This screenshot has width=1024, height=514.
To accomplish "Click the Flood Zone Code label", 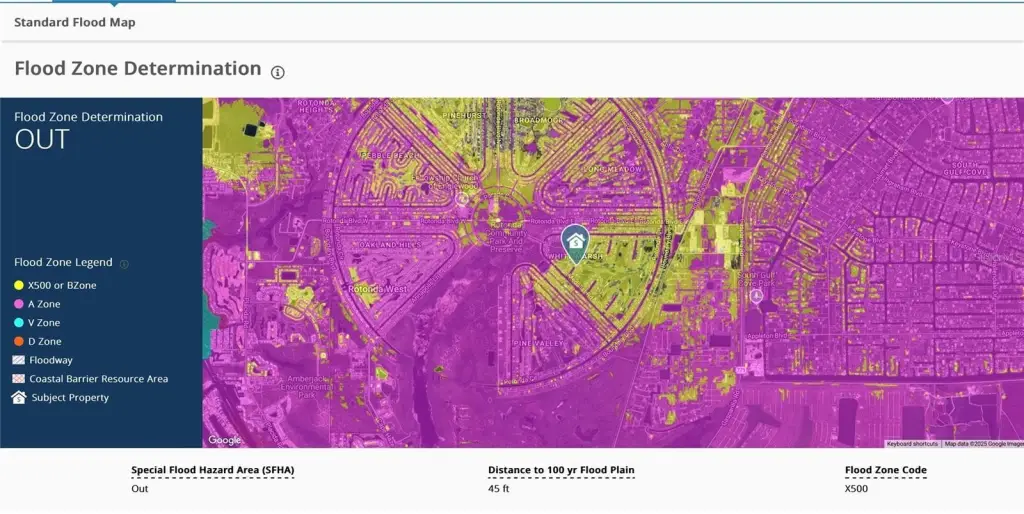I will (x=885, y=470).
